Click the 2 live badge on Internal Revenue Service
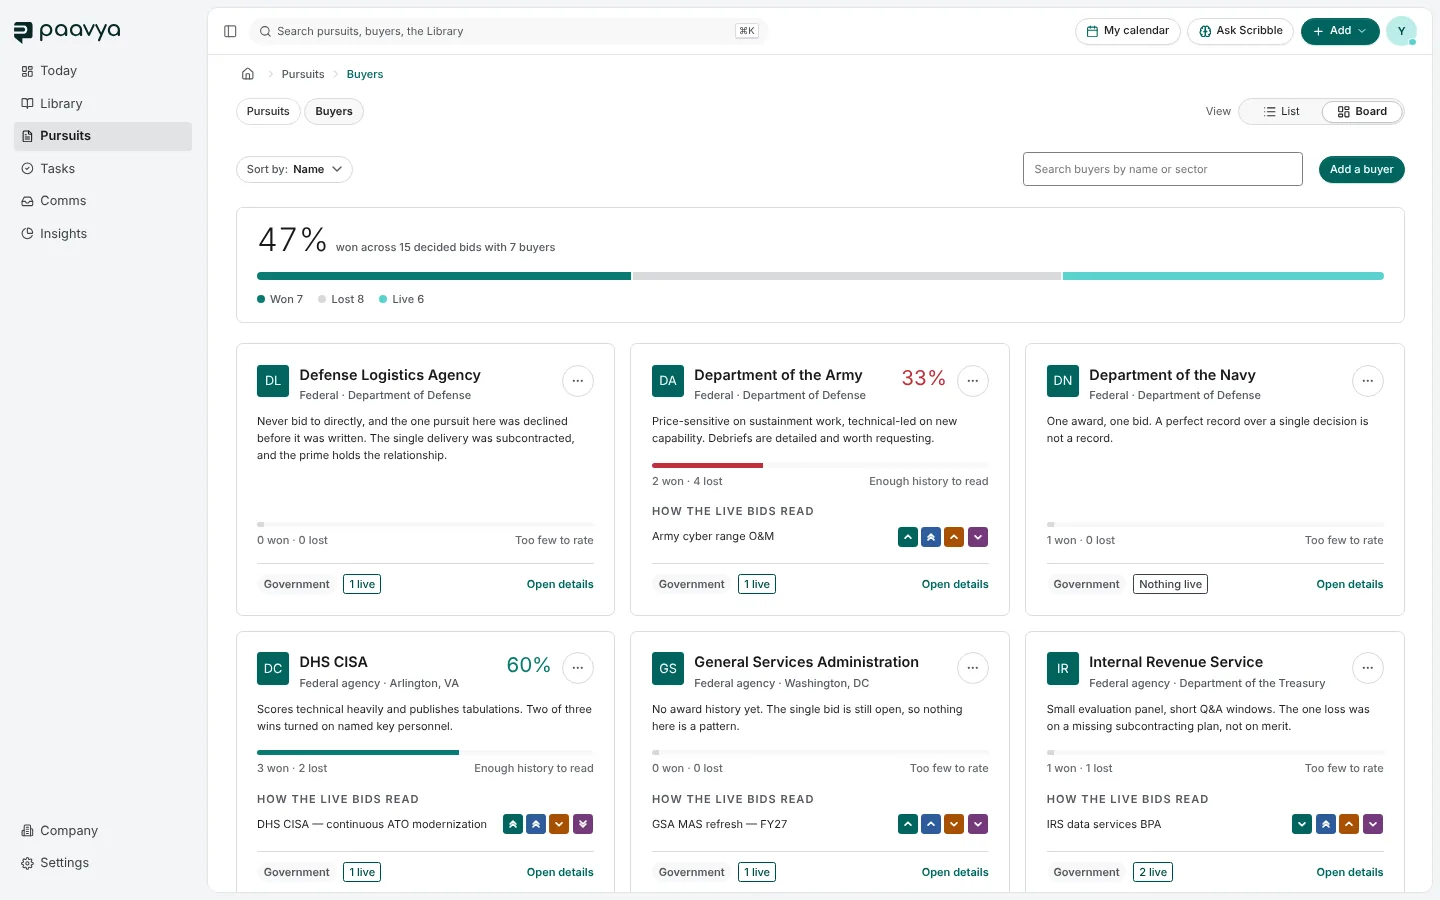 pos(1153,872)
